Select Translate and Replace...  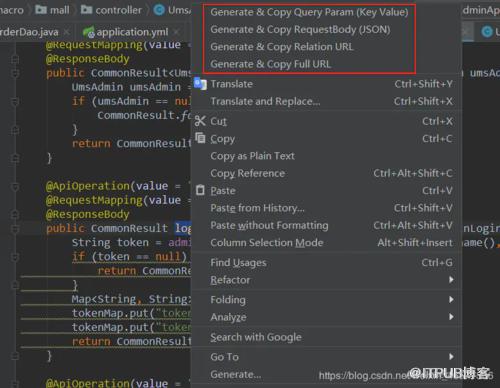[x=265, y=101]
